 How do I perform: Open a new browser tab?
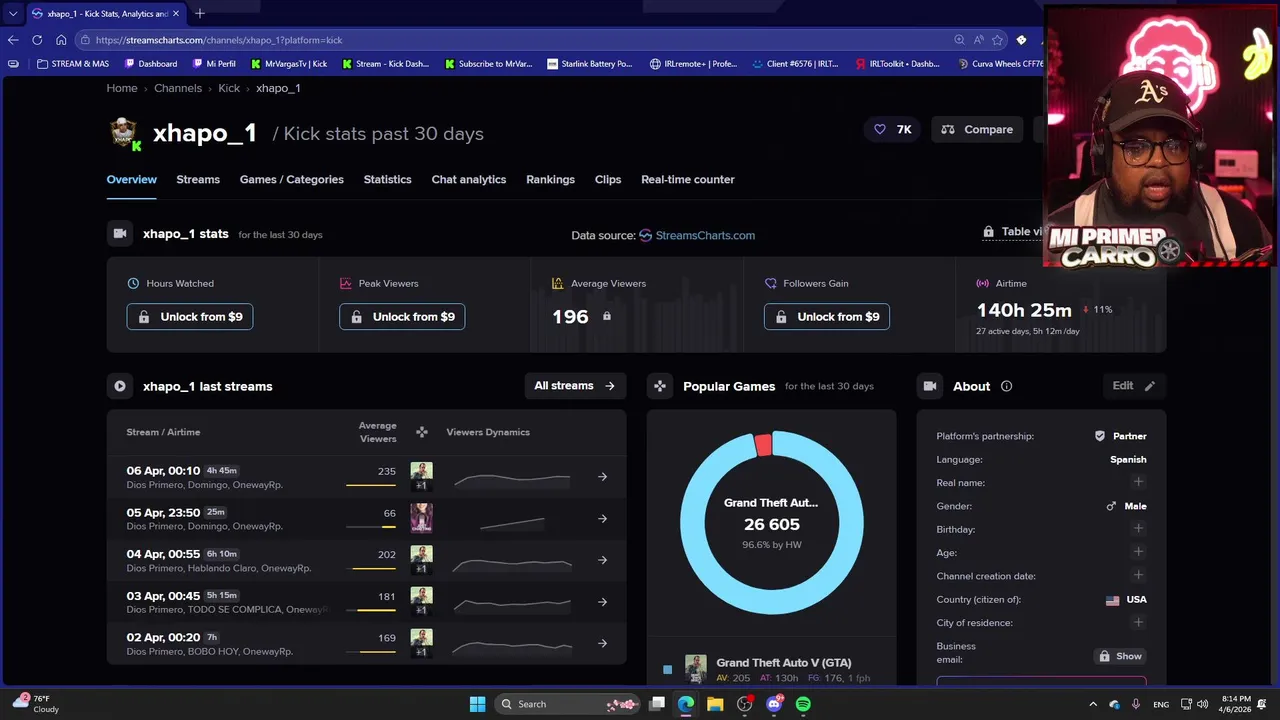(x=200, y=13)
